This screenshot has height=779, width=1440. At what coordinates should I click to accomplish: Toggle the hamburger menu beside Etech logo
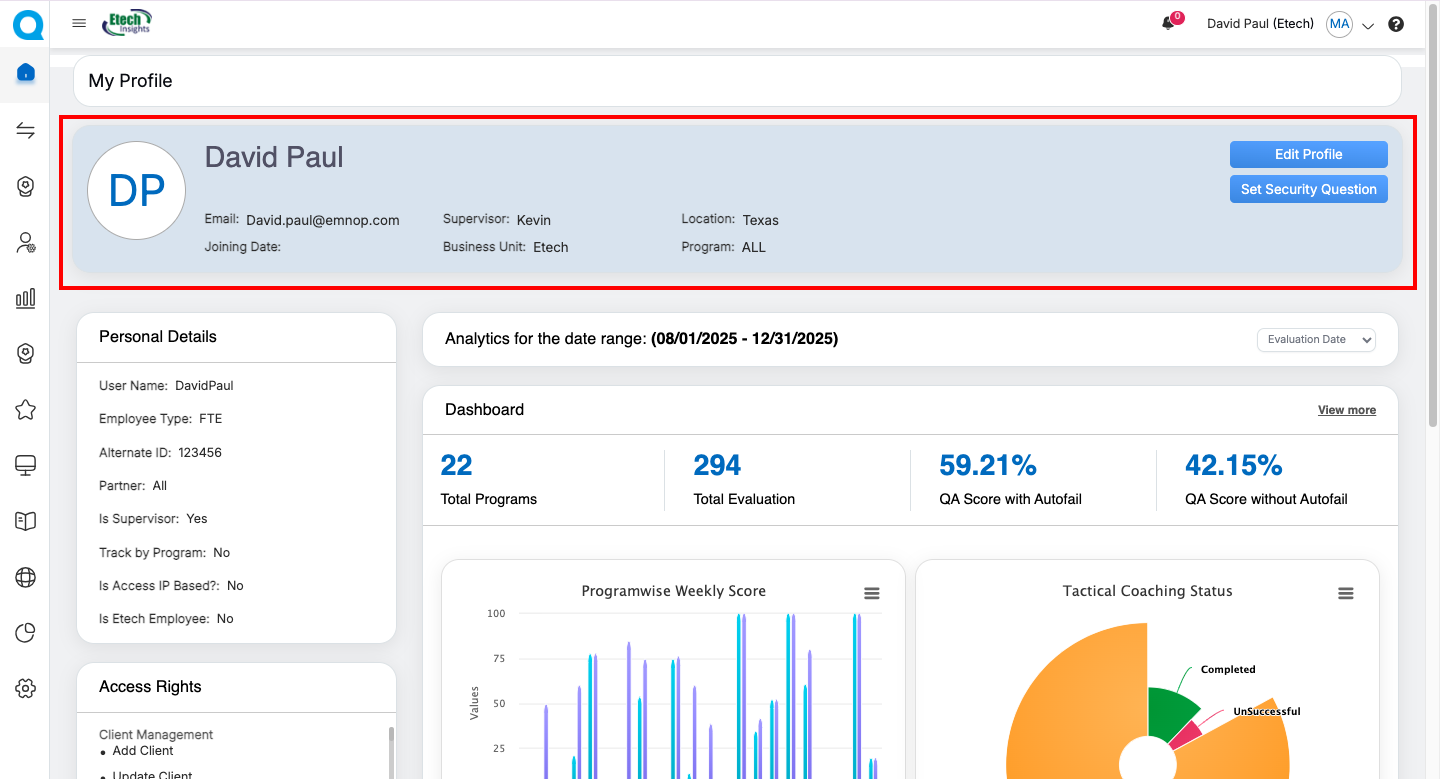(79, 23)
